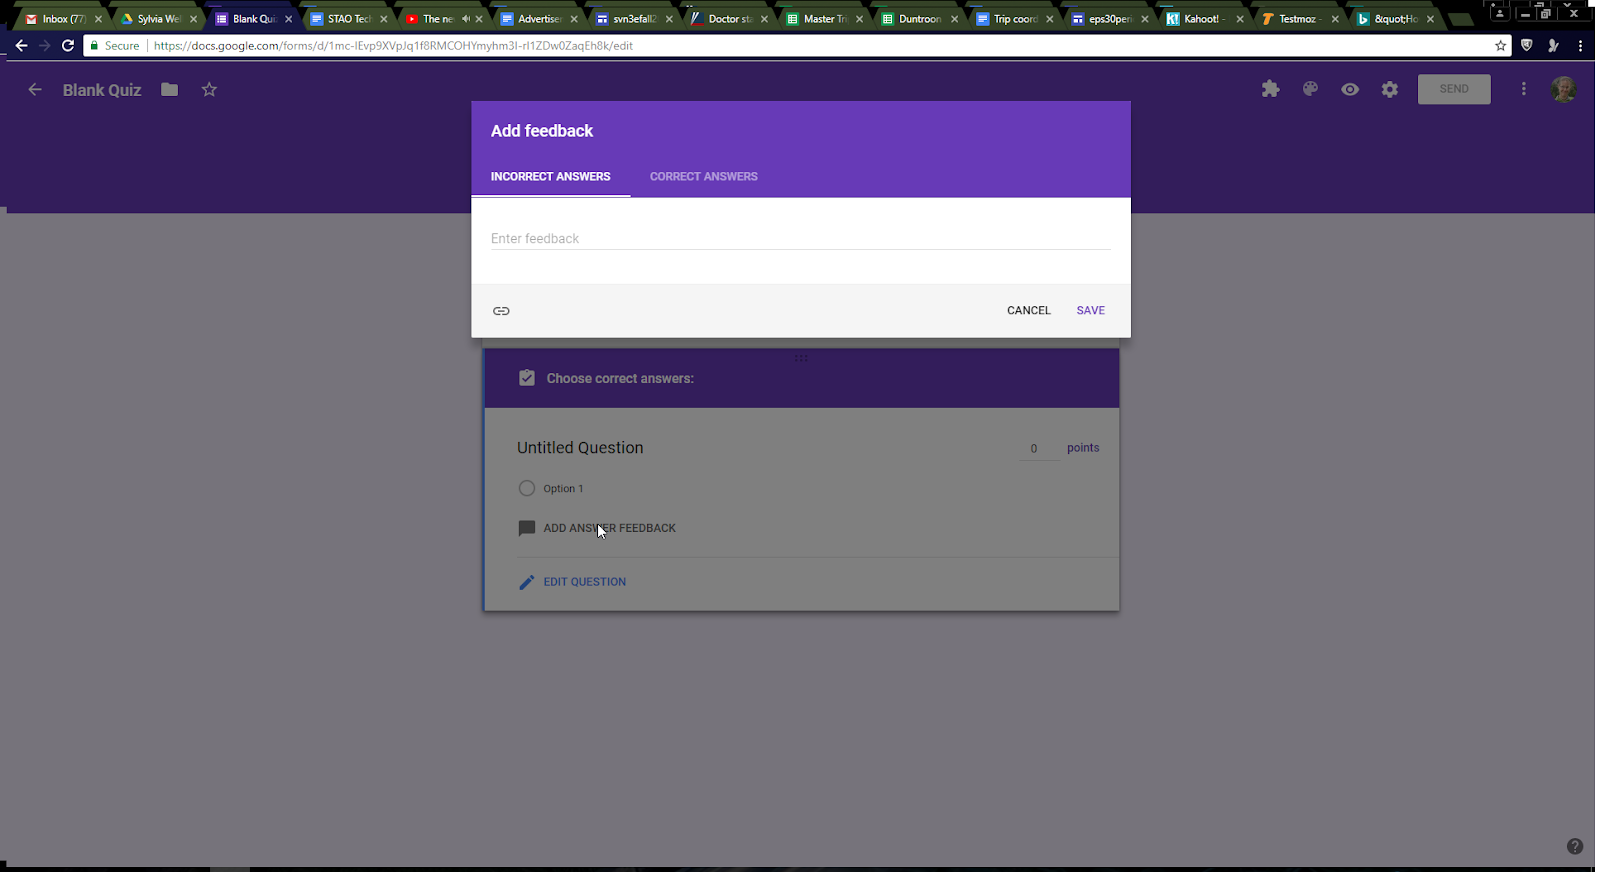Switch to the Correct Answers tab

point(704,177)
